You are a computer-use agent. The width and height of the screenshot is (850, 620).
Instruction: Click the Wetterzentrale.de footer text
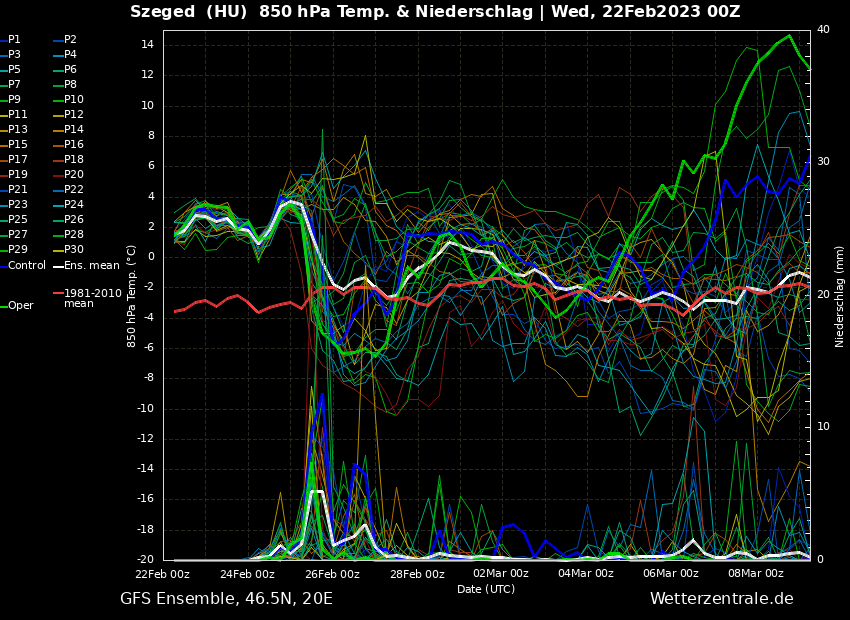pos(721,599)
